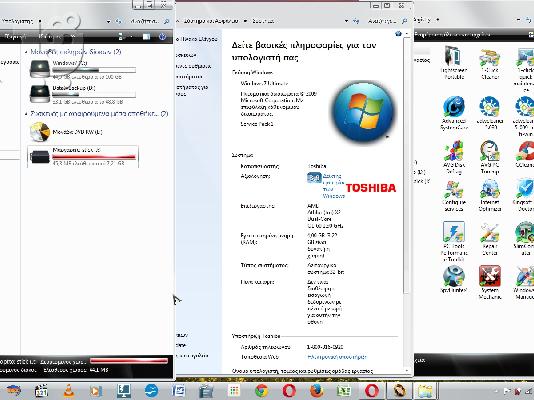
Task: Select the removable disk drive icon
Action: (40, 157)
